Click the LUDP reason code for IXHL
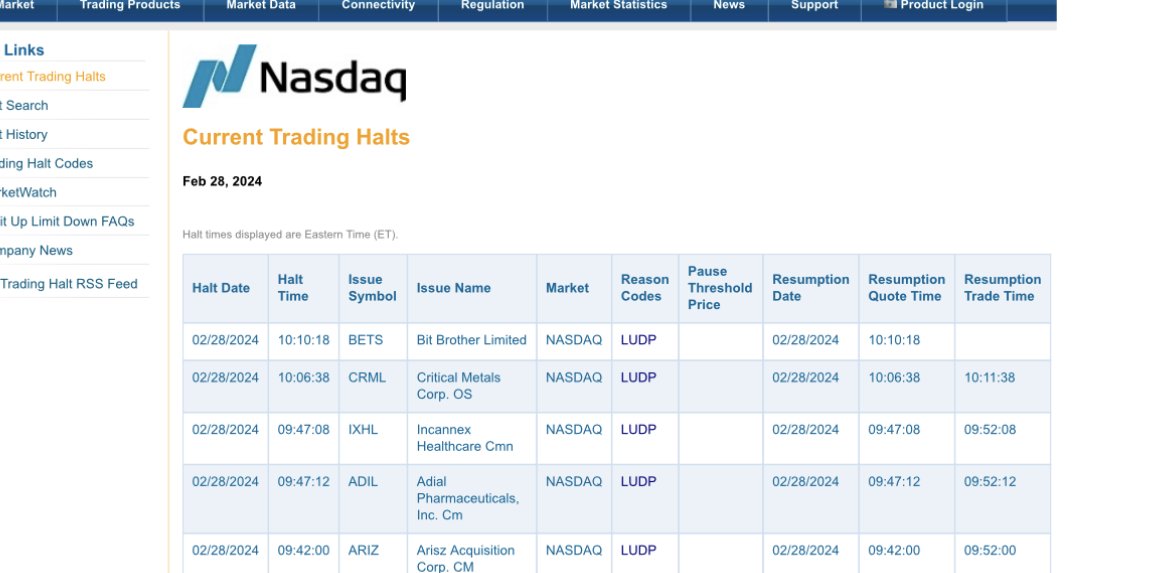The height and width of the screenshot is (573, 1170). click(639, 430)
